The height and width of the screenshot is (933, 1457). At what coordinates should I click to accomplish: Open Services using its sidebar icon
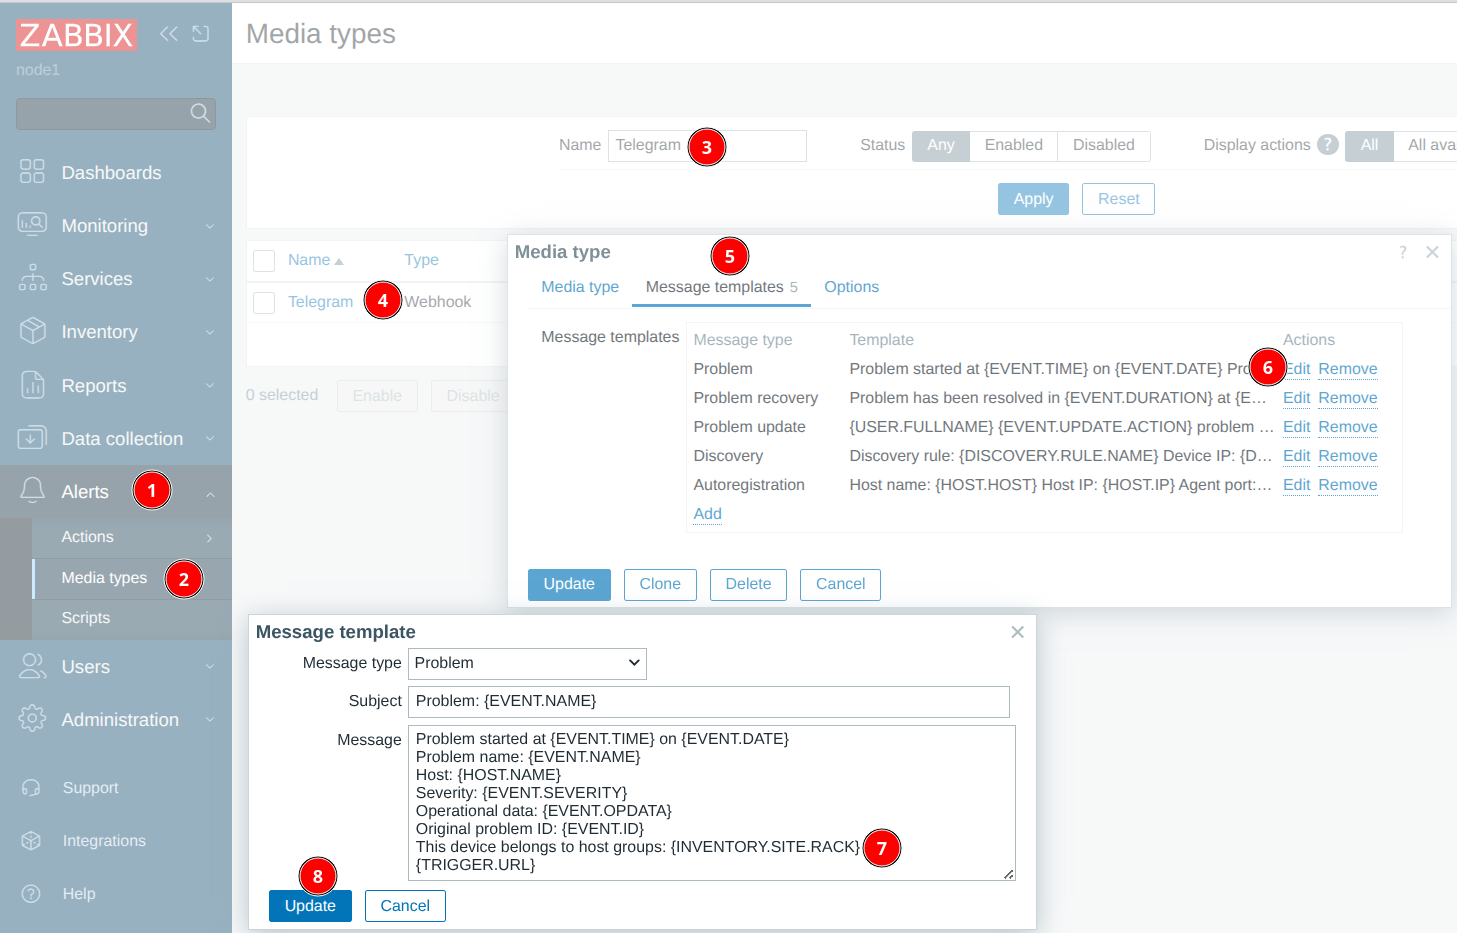[x=31, y=278]
